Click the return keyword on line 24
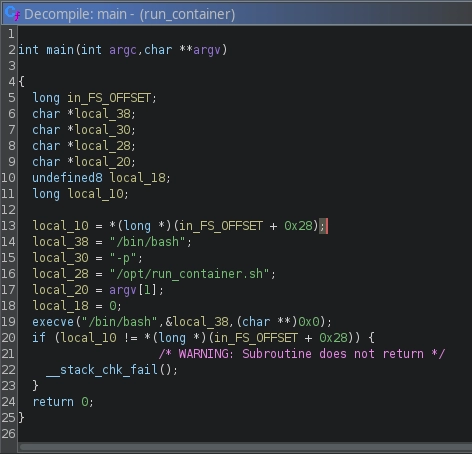472x454 pixels. [53, 402]
